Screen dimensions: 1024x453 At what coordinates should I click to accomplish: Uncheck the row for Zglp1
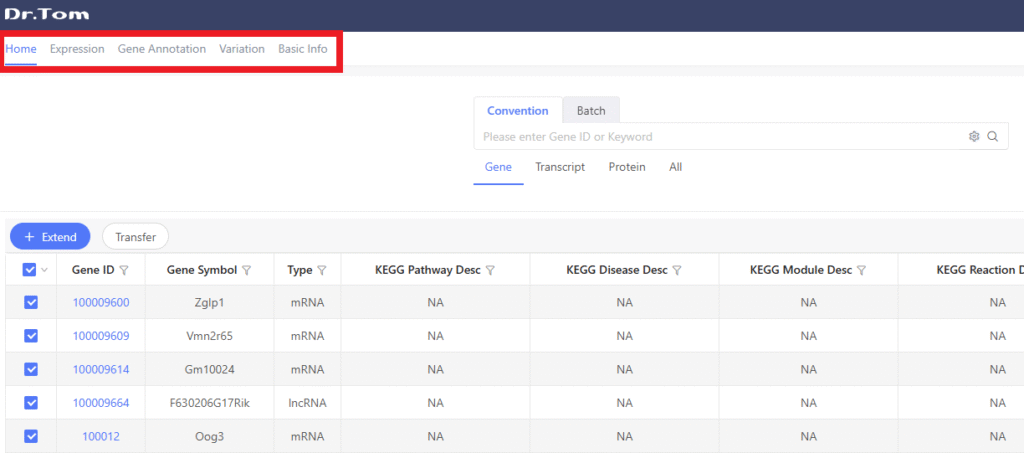click(31, 303)
